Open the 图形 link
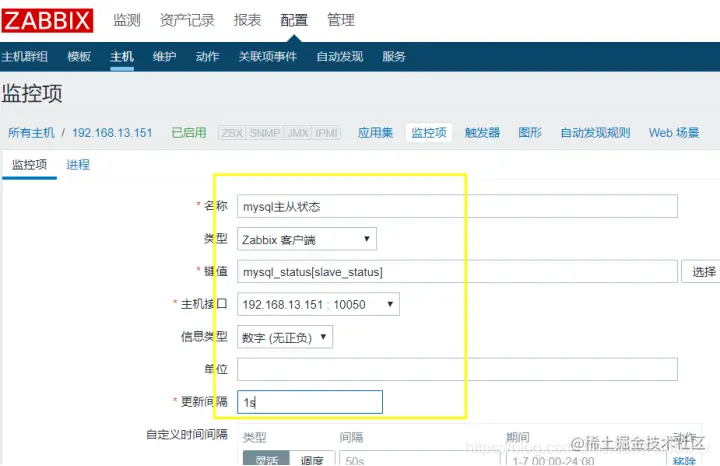Image resolution: width=720 pixels, height=466 pixels. pyautogui.click(x=530, y=133)
